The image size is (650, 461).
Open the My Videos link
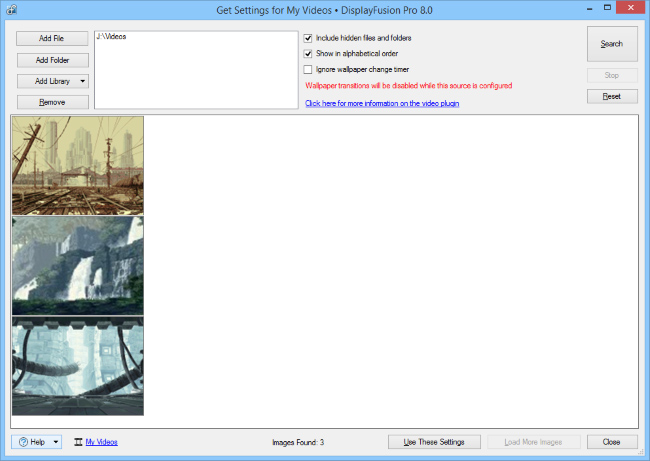point(102,442)
